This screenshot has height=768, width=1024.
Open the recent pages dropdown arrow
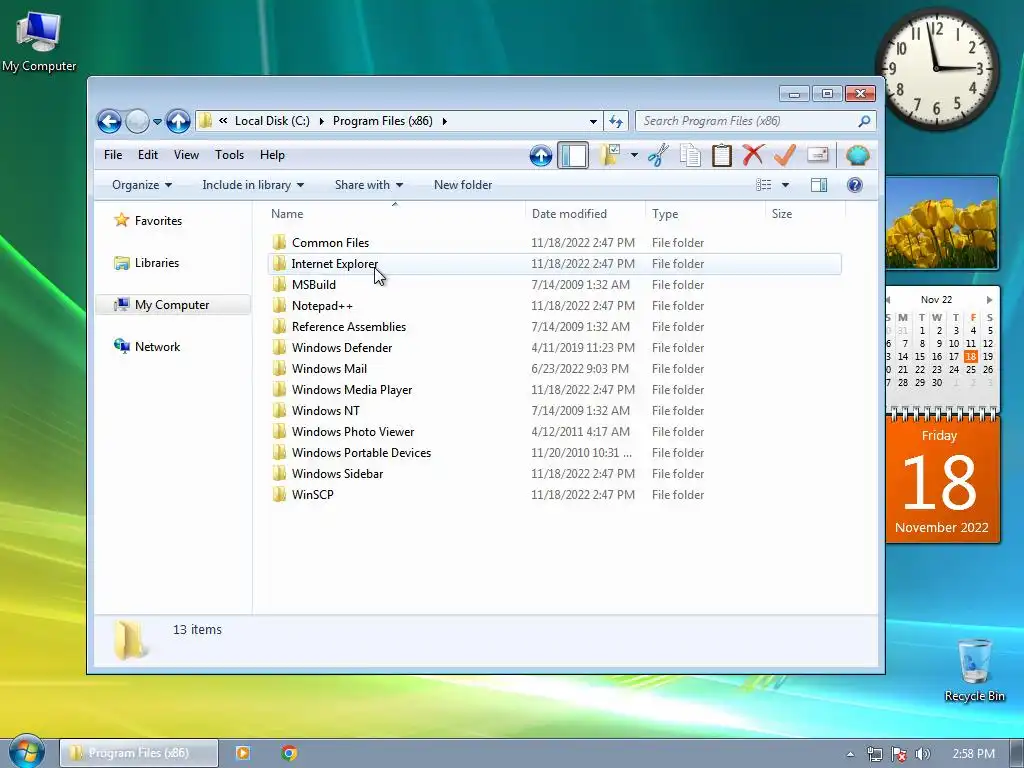click(x=157, y=121)
